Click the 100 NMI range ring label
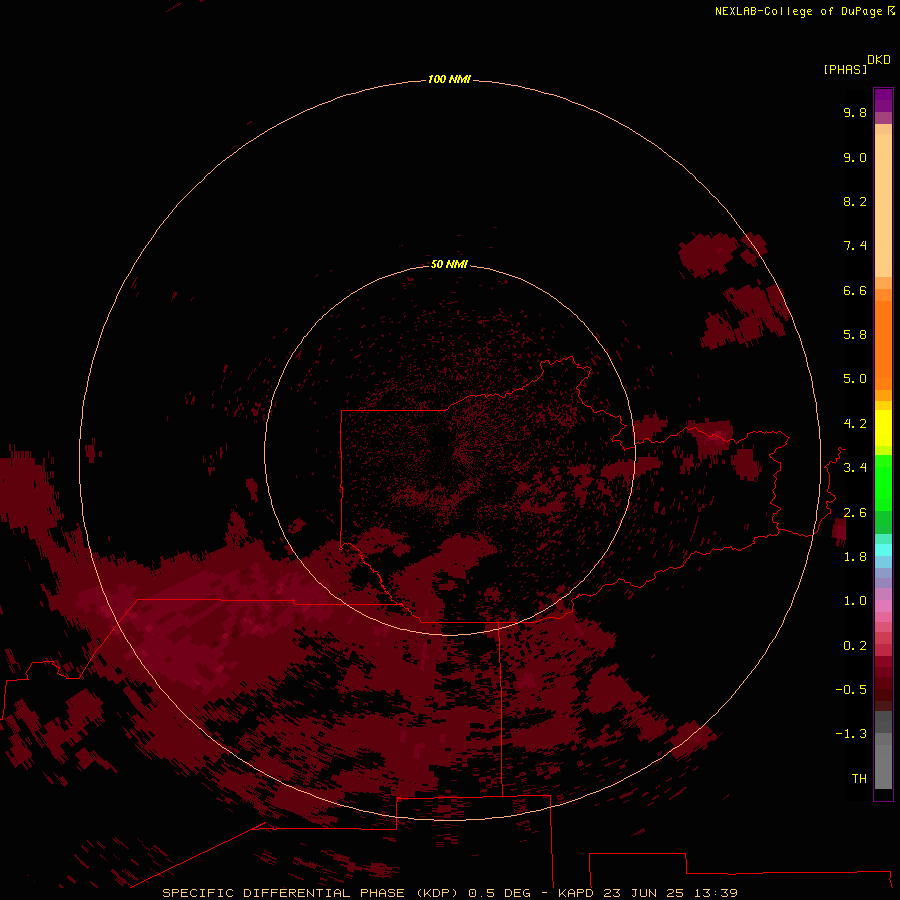 (x=449, y=79)
